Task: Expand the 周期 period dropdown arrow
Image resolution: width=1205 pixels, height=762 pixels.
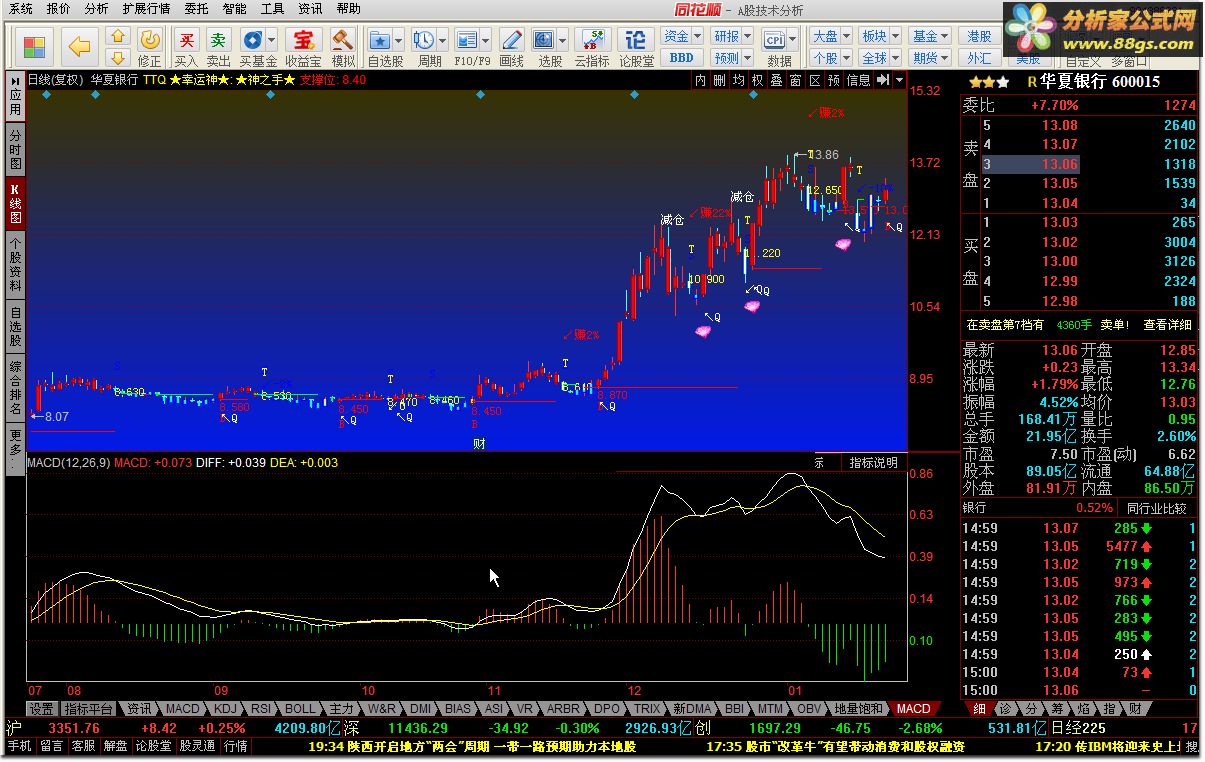Action: (x=442, y=41)
